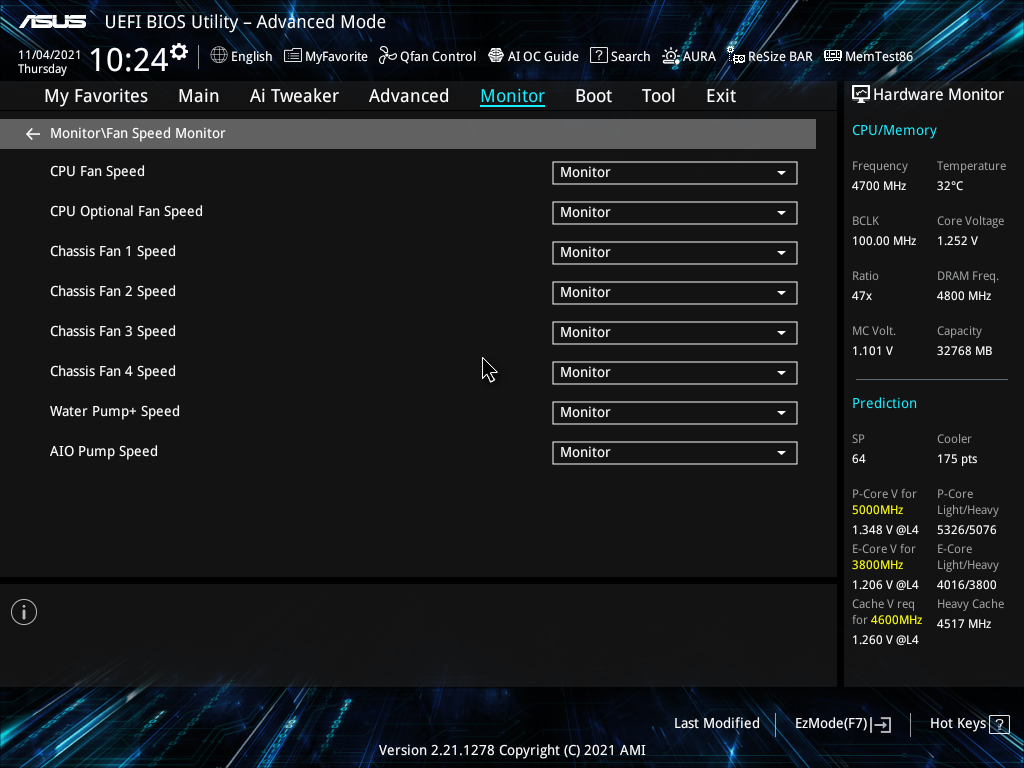Click the 4517 MHz heavy cache value
Viewport: 1024px width, 768px height.
pos(964,624)
